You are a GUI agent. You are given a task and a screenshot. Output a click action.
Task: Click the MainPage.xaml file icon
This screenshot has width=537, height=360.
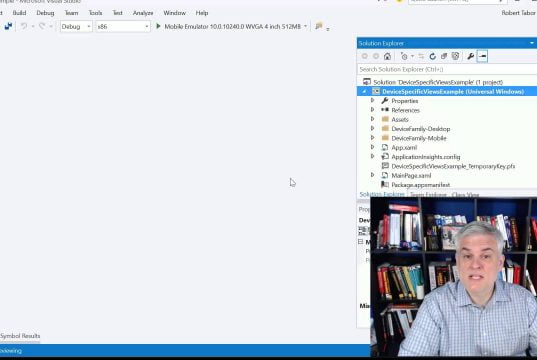pyautogui.click(x=385, y=175)
